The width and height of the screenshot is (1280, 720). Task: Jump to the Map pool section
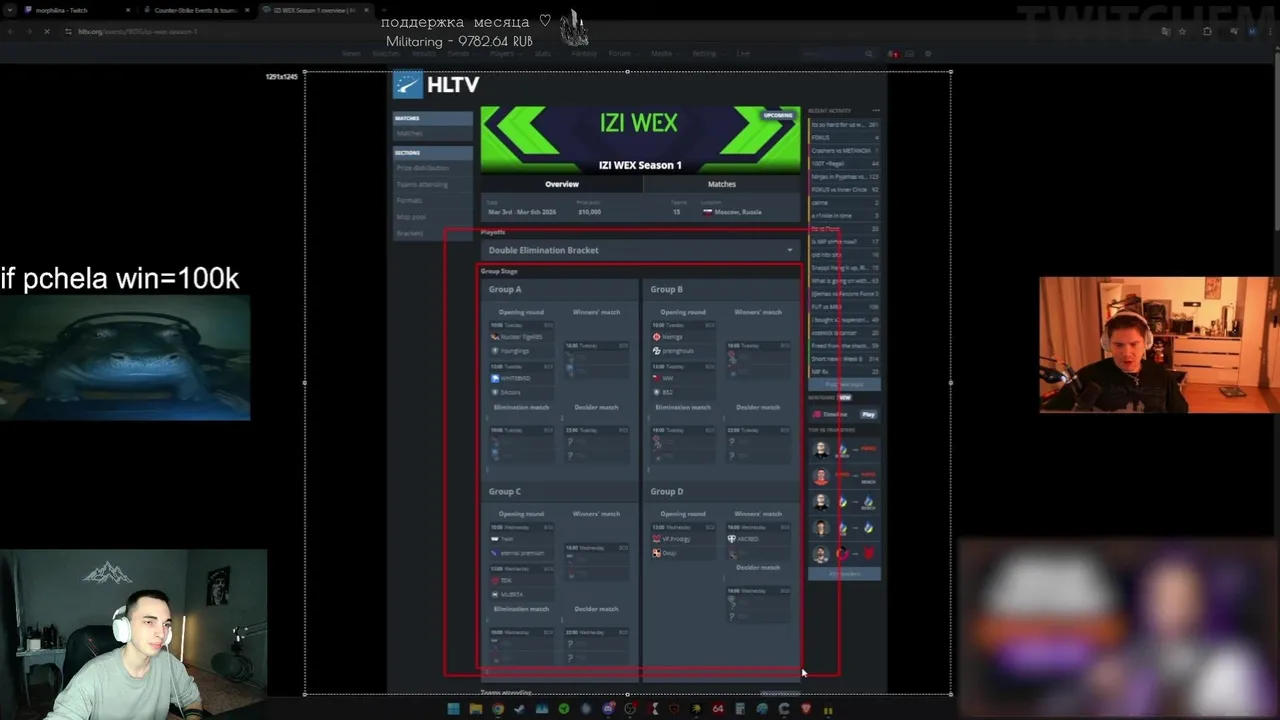(x=432, y=217)
